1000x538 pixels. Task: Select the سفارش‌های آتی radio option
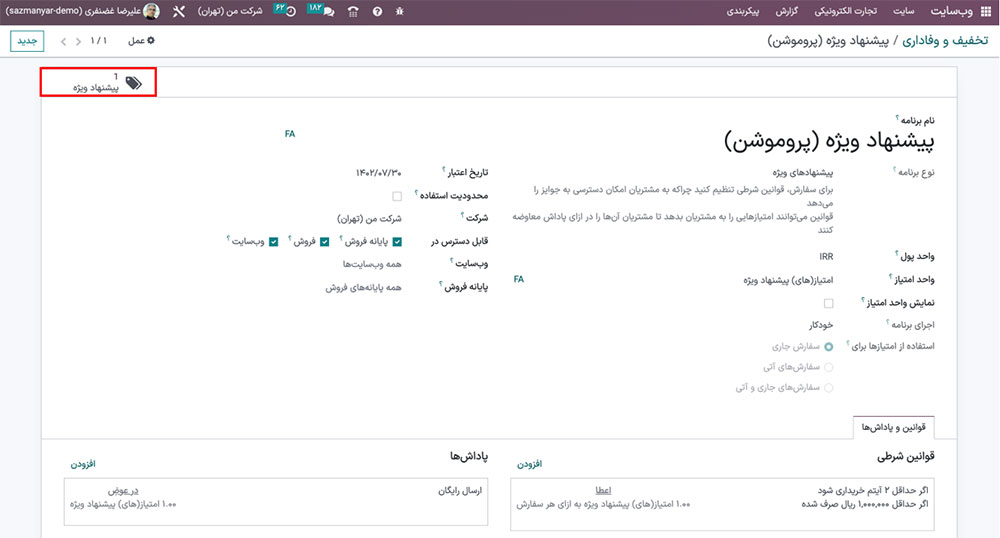(x=828, y=367)
